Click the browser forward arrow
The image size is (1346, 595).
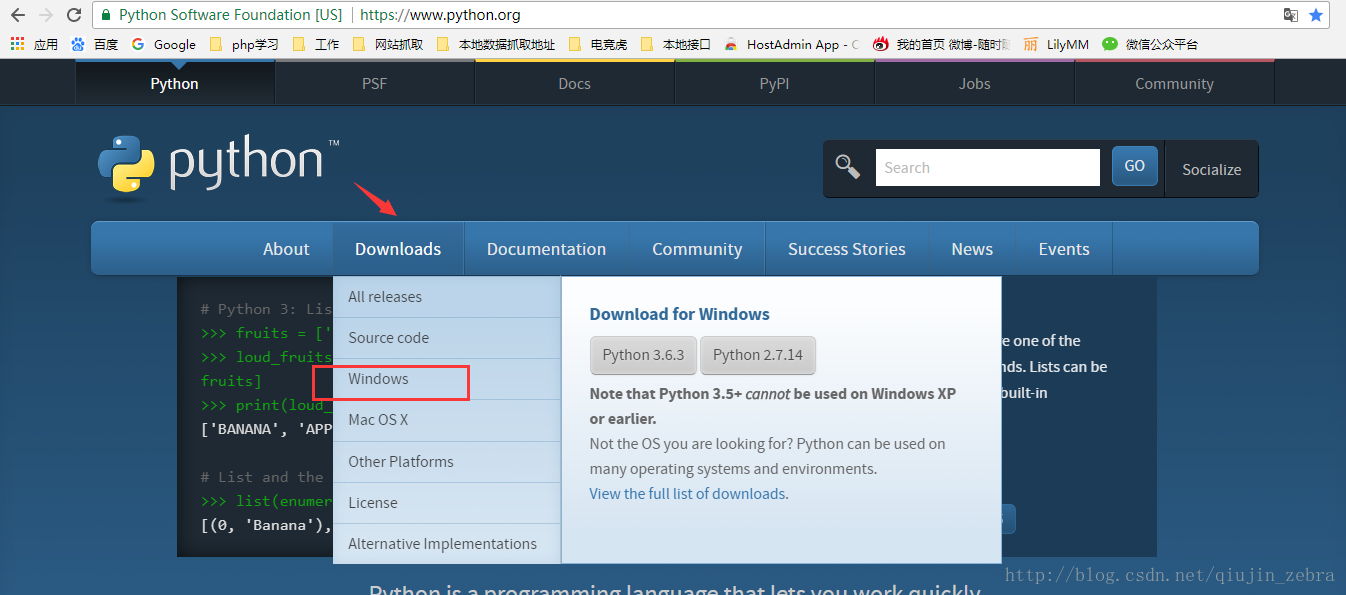pos(46,15)
